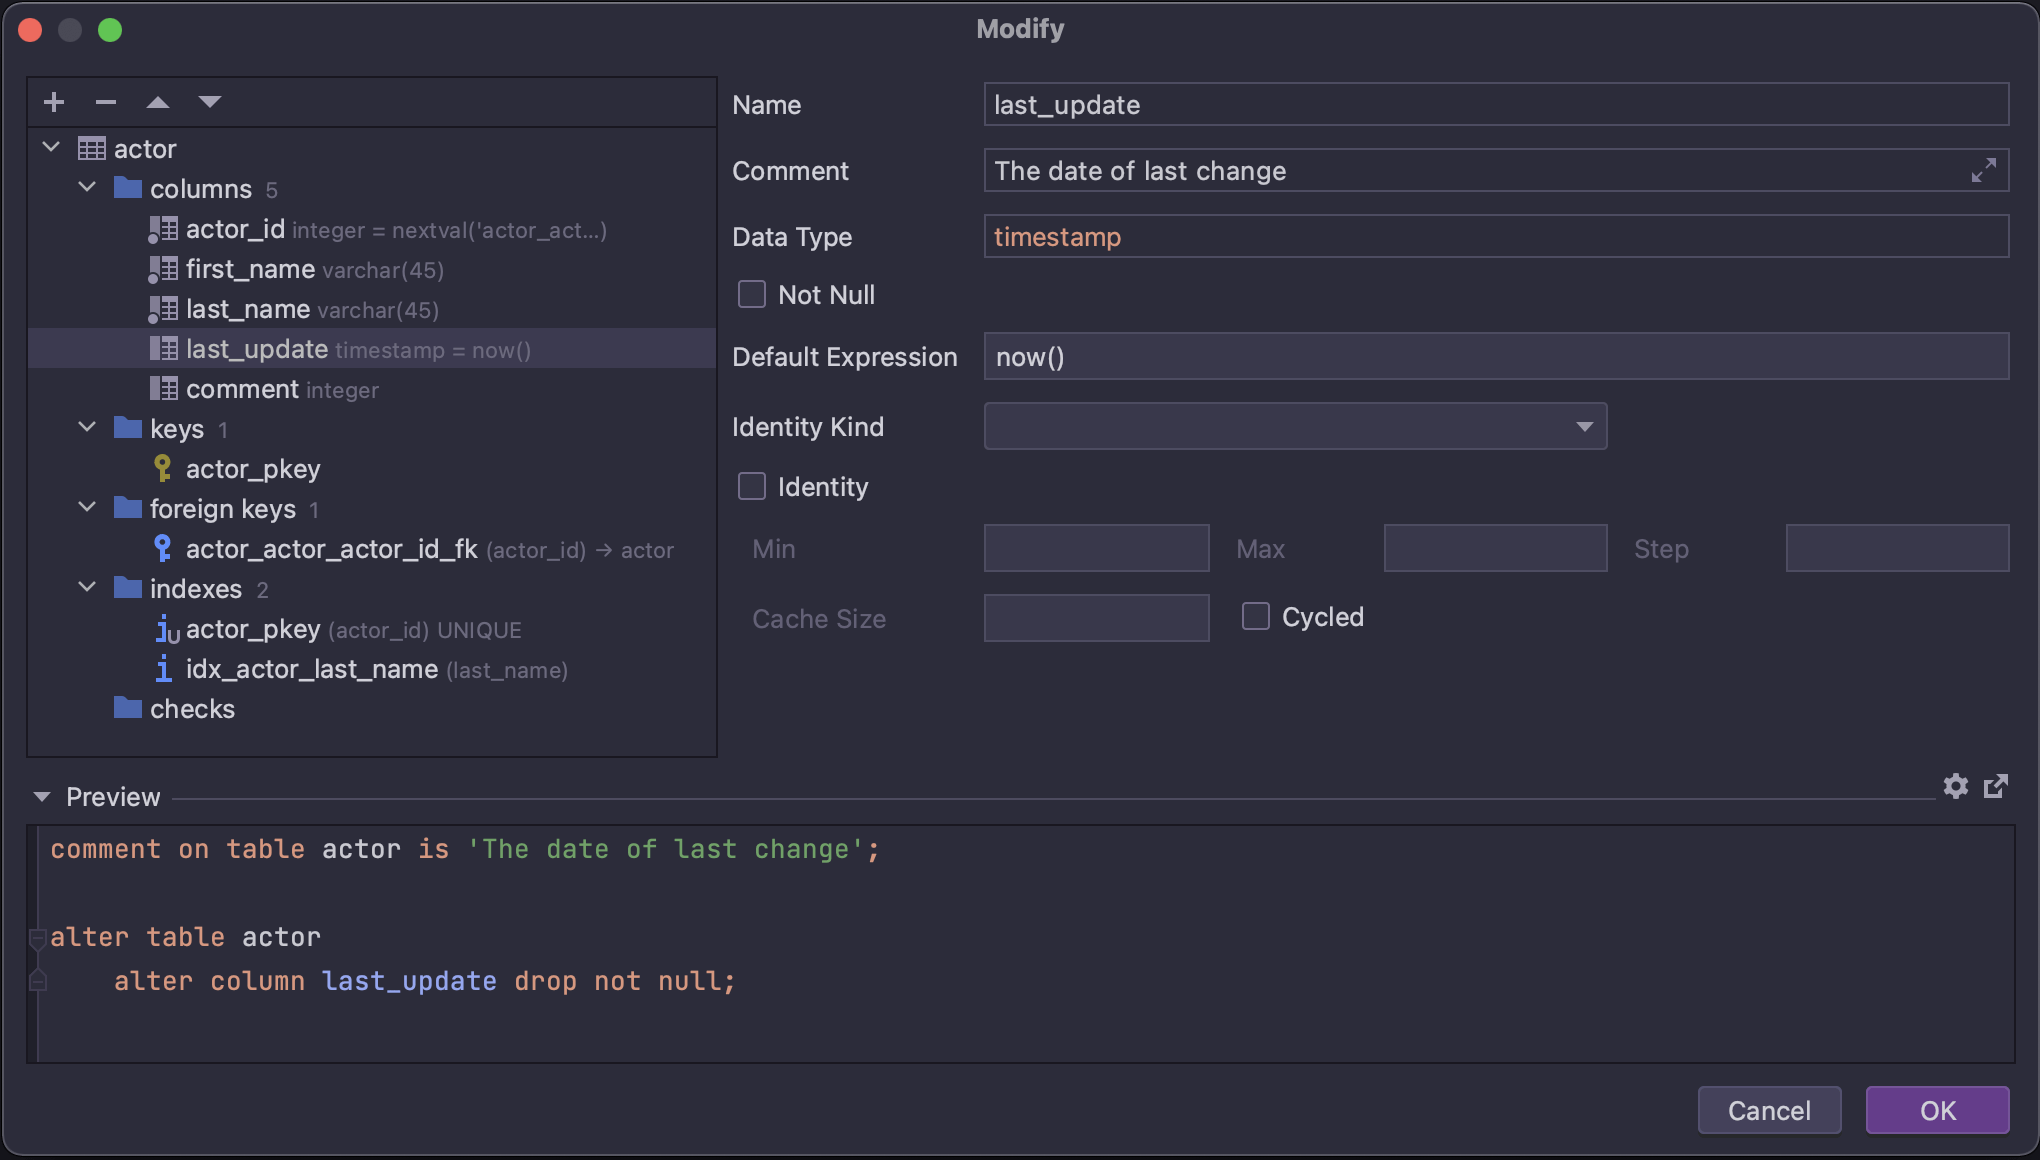This screenshot has height=1160, width=2040.
Task: Collapse the Preview section
Action: 42,797
